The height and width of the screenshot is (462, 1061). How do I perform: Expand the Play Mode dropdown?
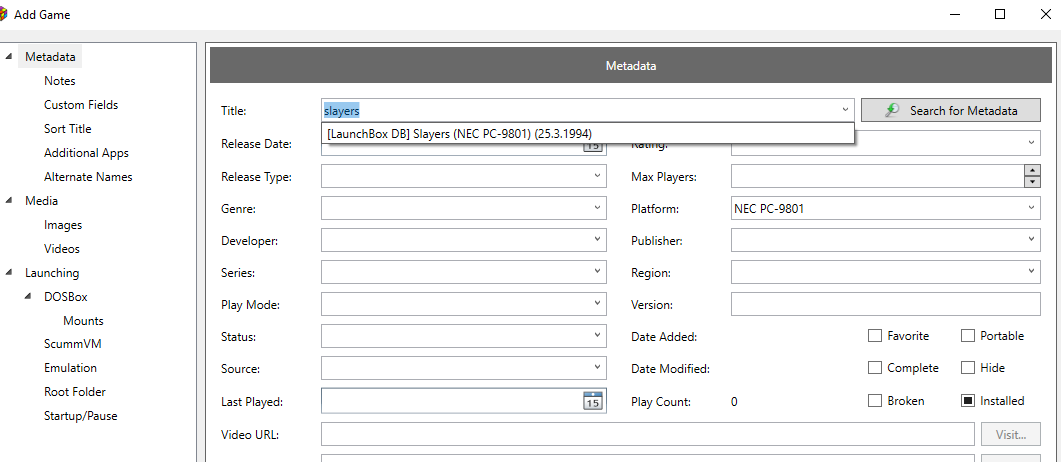point(597,304)
